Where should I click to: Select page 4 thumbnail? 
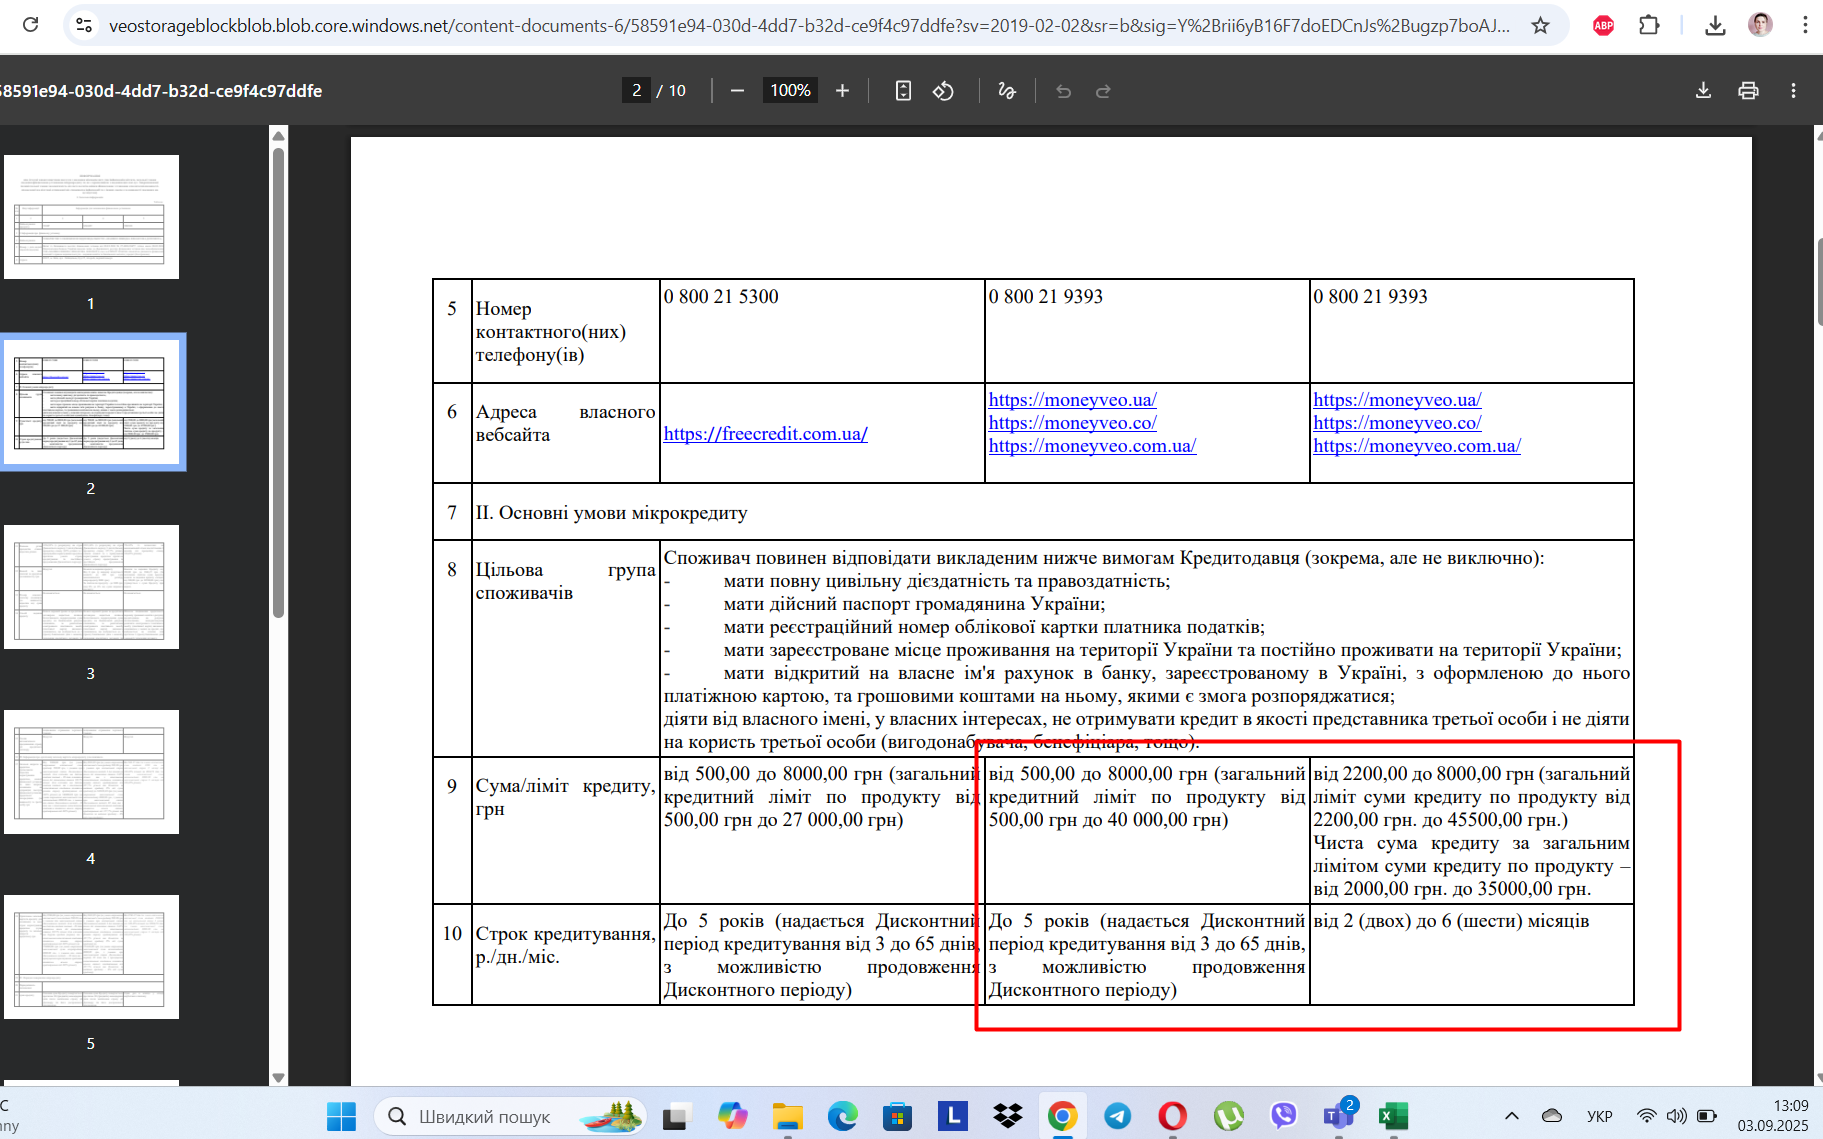[91, 772]
